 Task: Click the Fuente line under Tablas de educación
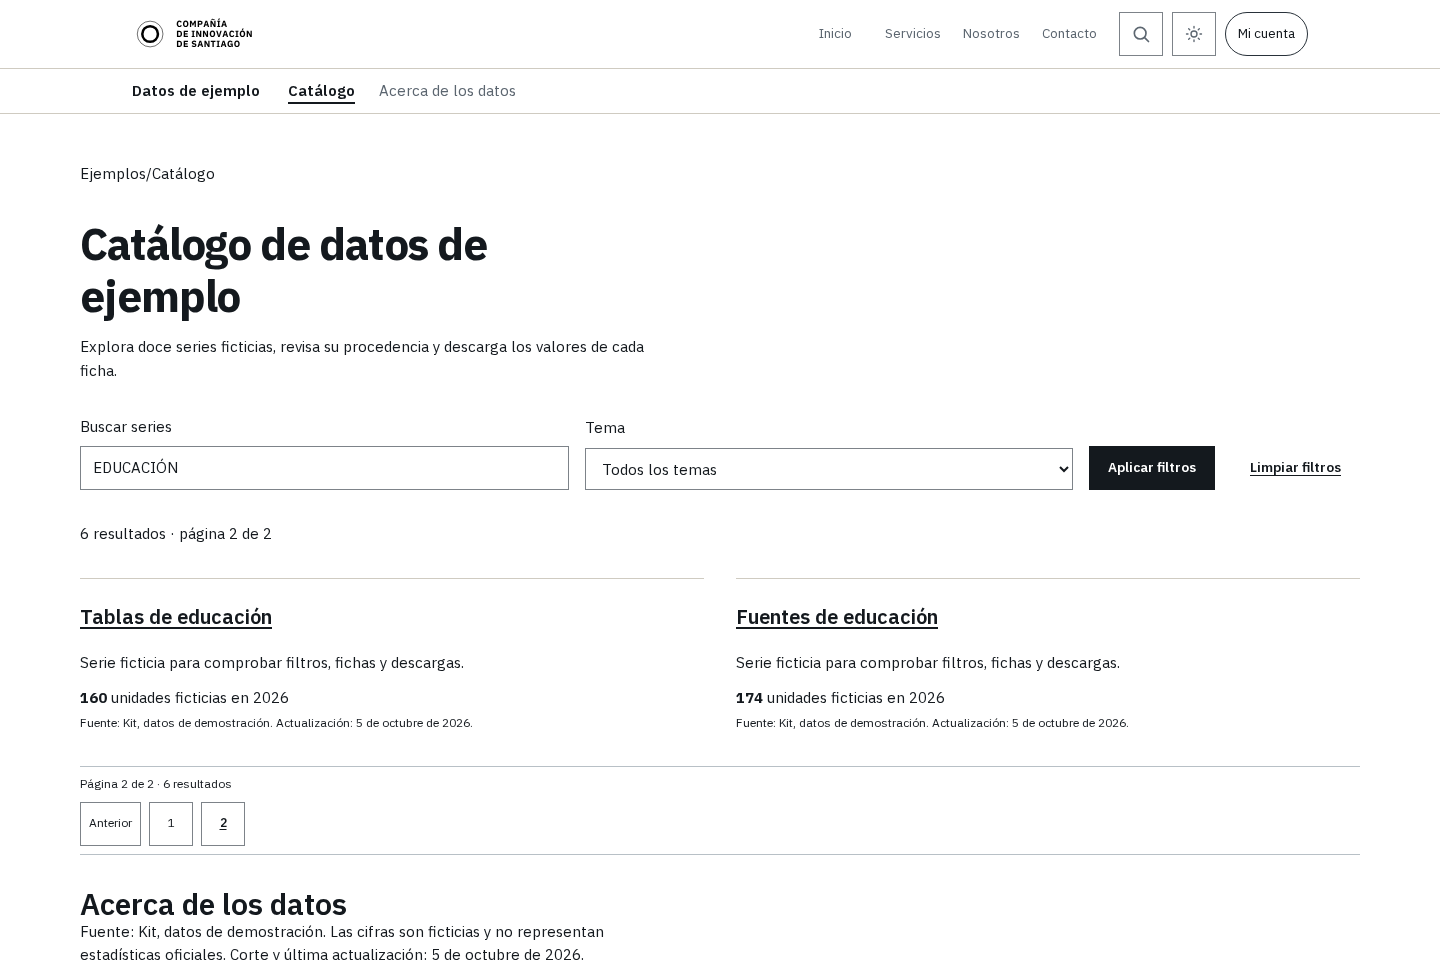click(x=276, y=723)
